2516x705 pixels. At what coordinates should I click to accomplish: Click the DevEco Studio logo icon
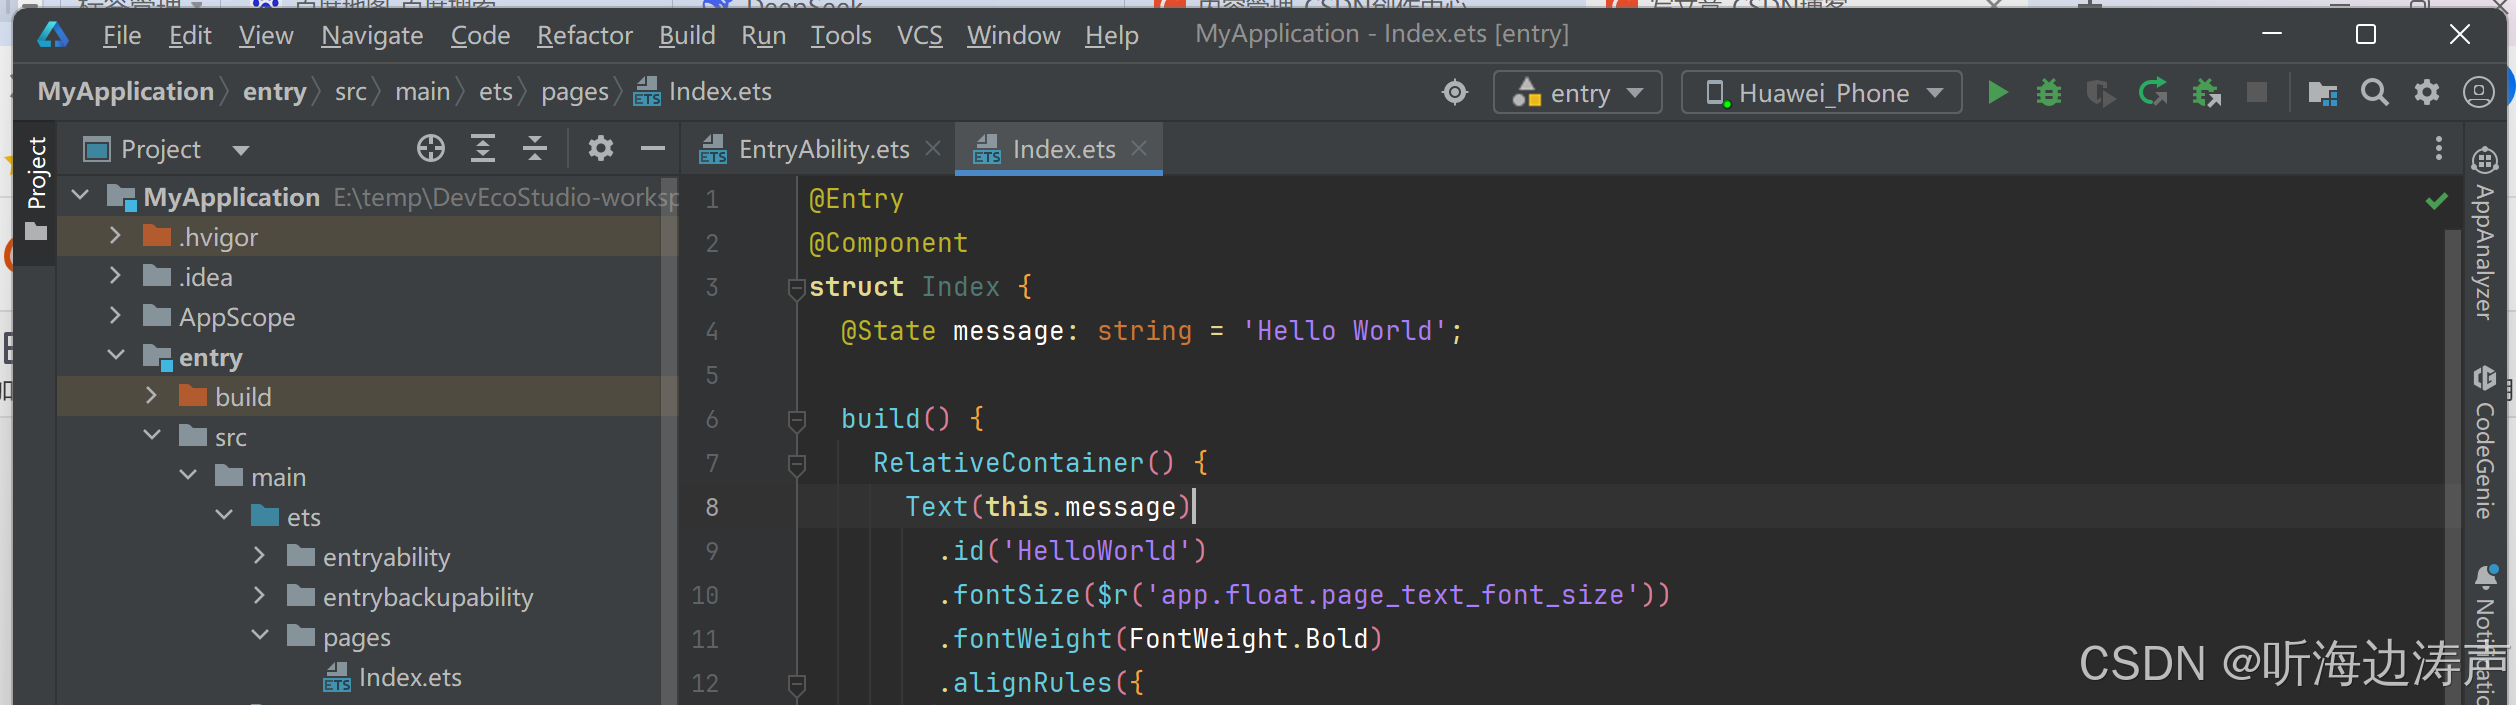(x=52, y=35)
